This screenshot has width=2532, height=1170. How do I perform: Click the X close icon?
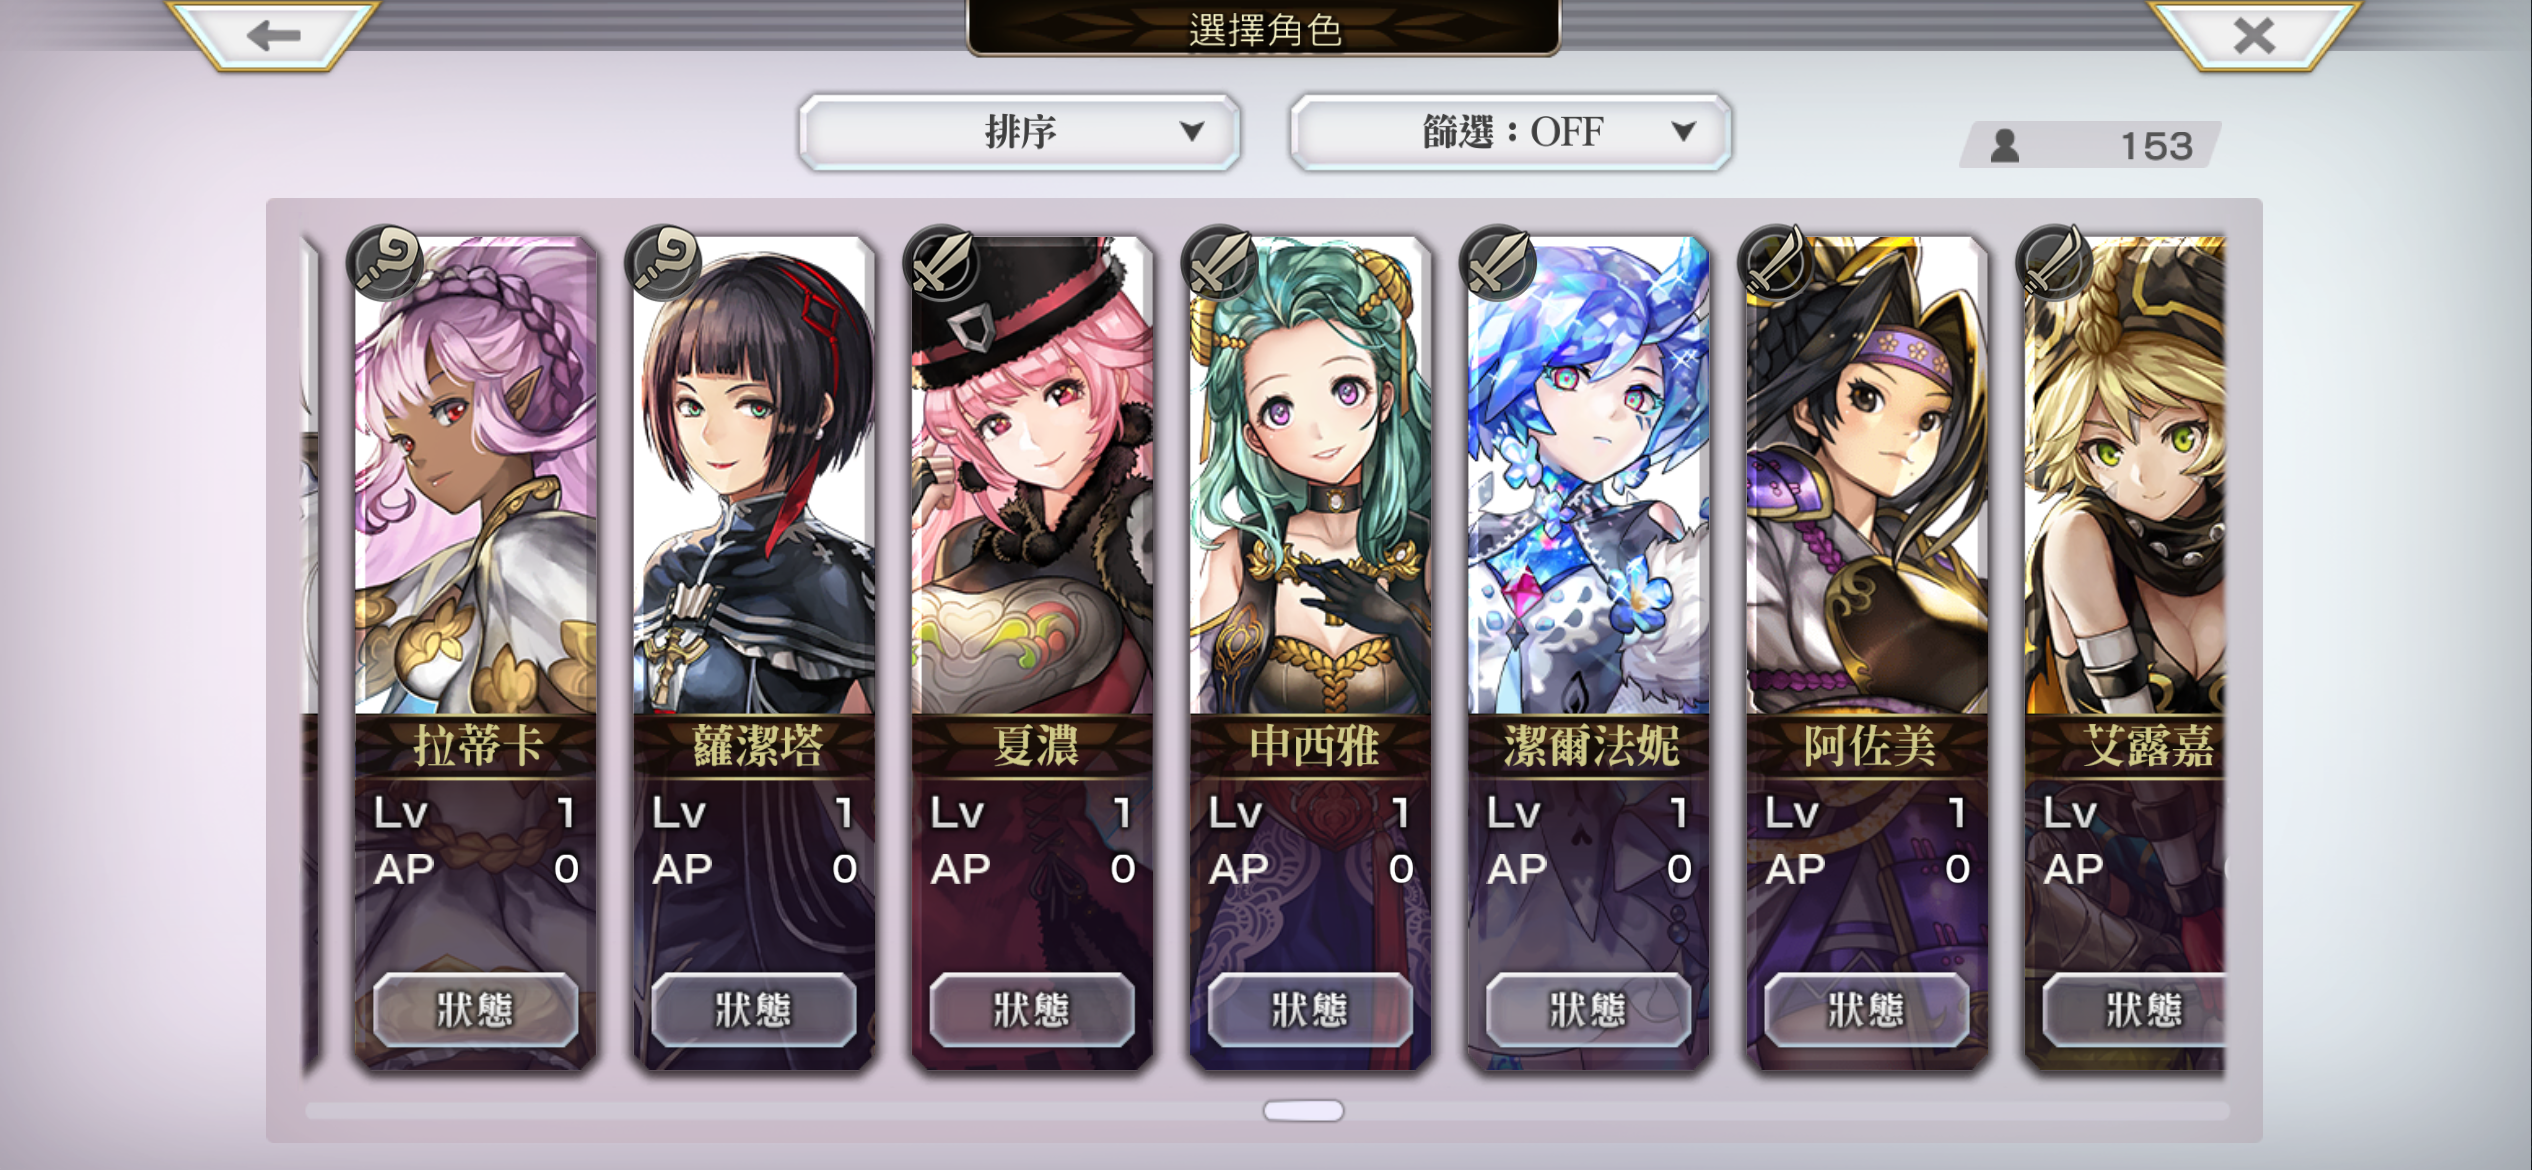pos(2254,36)
